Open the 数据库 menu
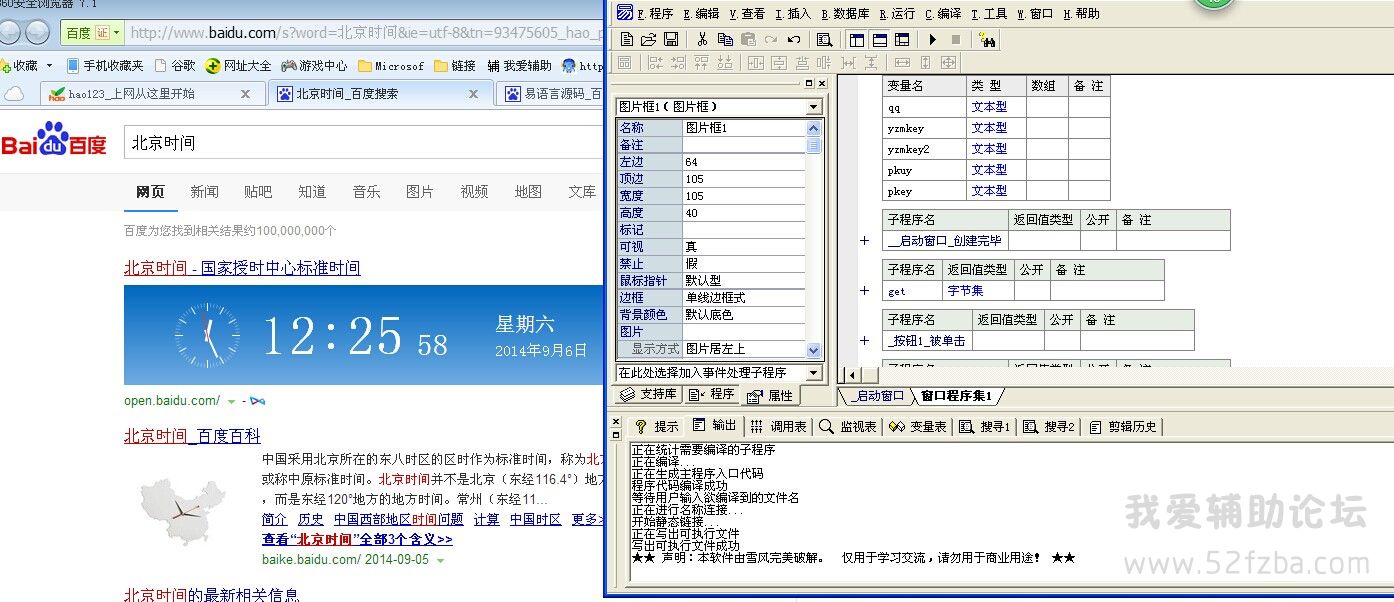The width and height of the screenshot is (1394, 602). pyautogui.click(x=845, y=14)
